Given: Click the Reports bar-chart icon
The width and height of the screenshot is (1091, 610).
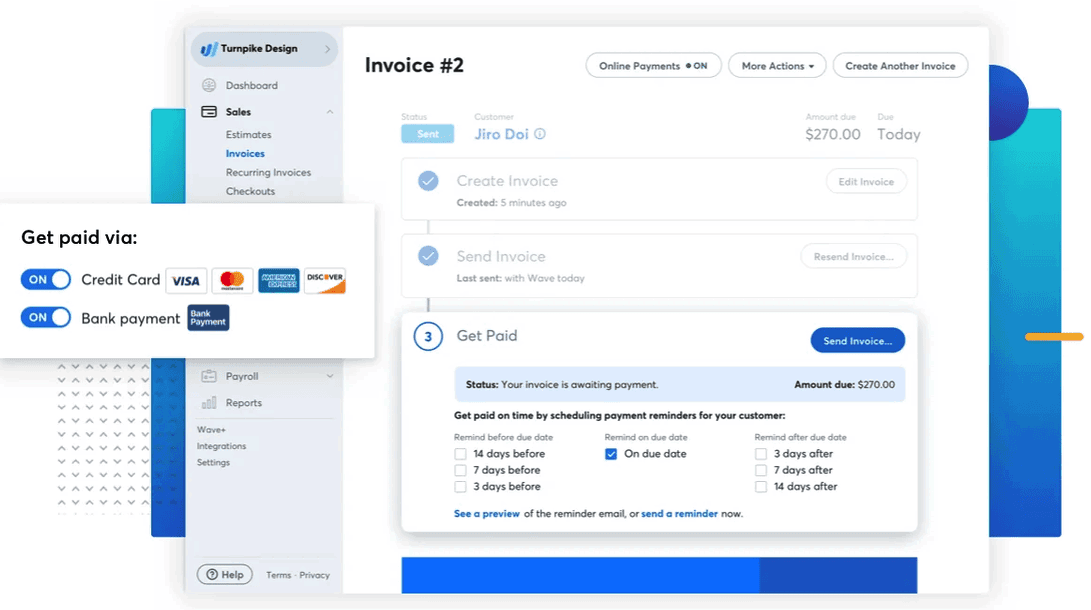Looking at the screenshot, I should pos(210,404).
